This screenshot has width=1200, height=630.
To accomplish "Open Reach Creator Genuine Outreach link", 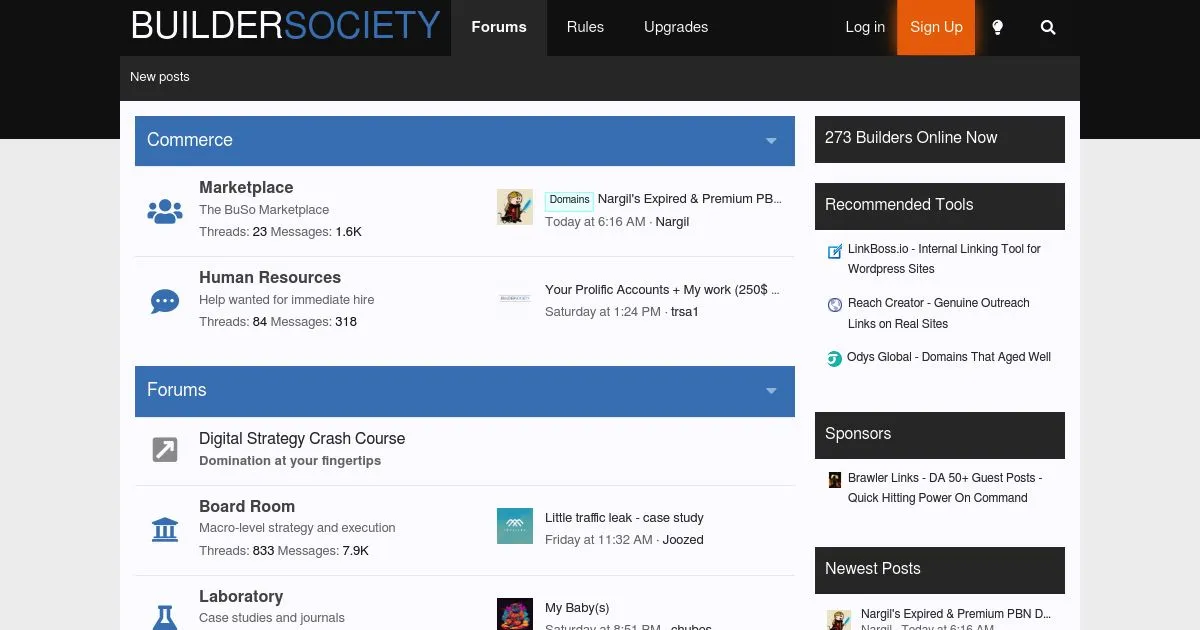I will click(939, 313).
